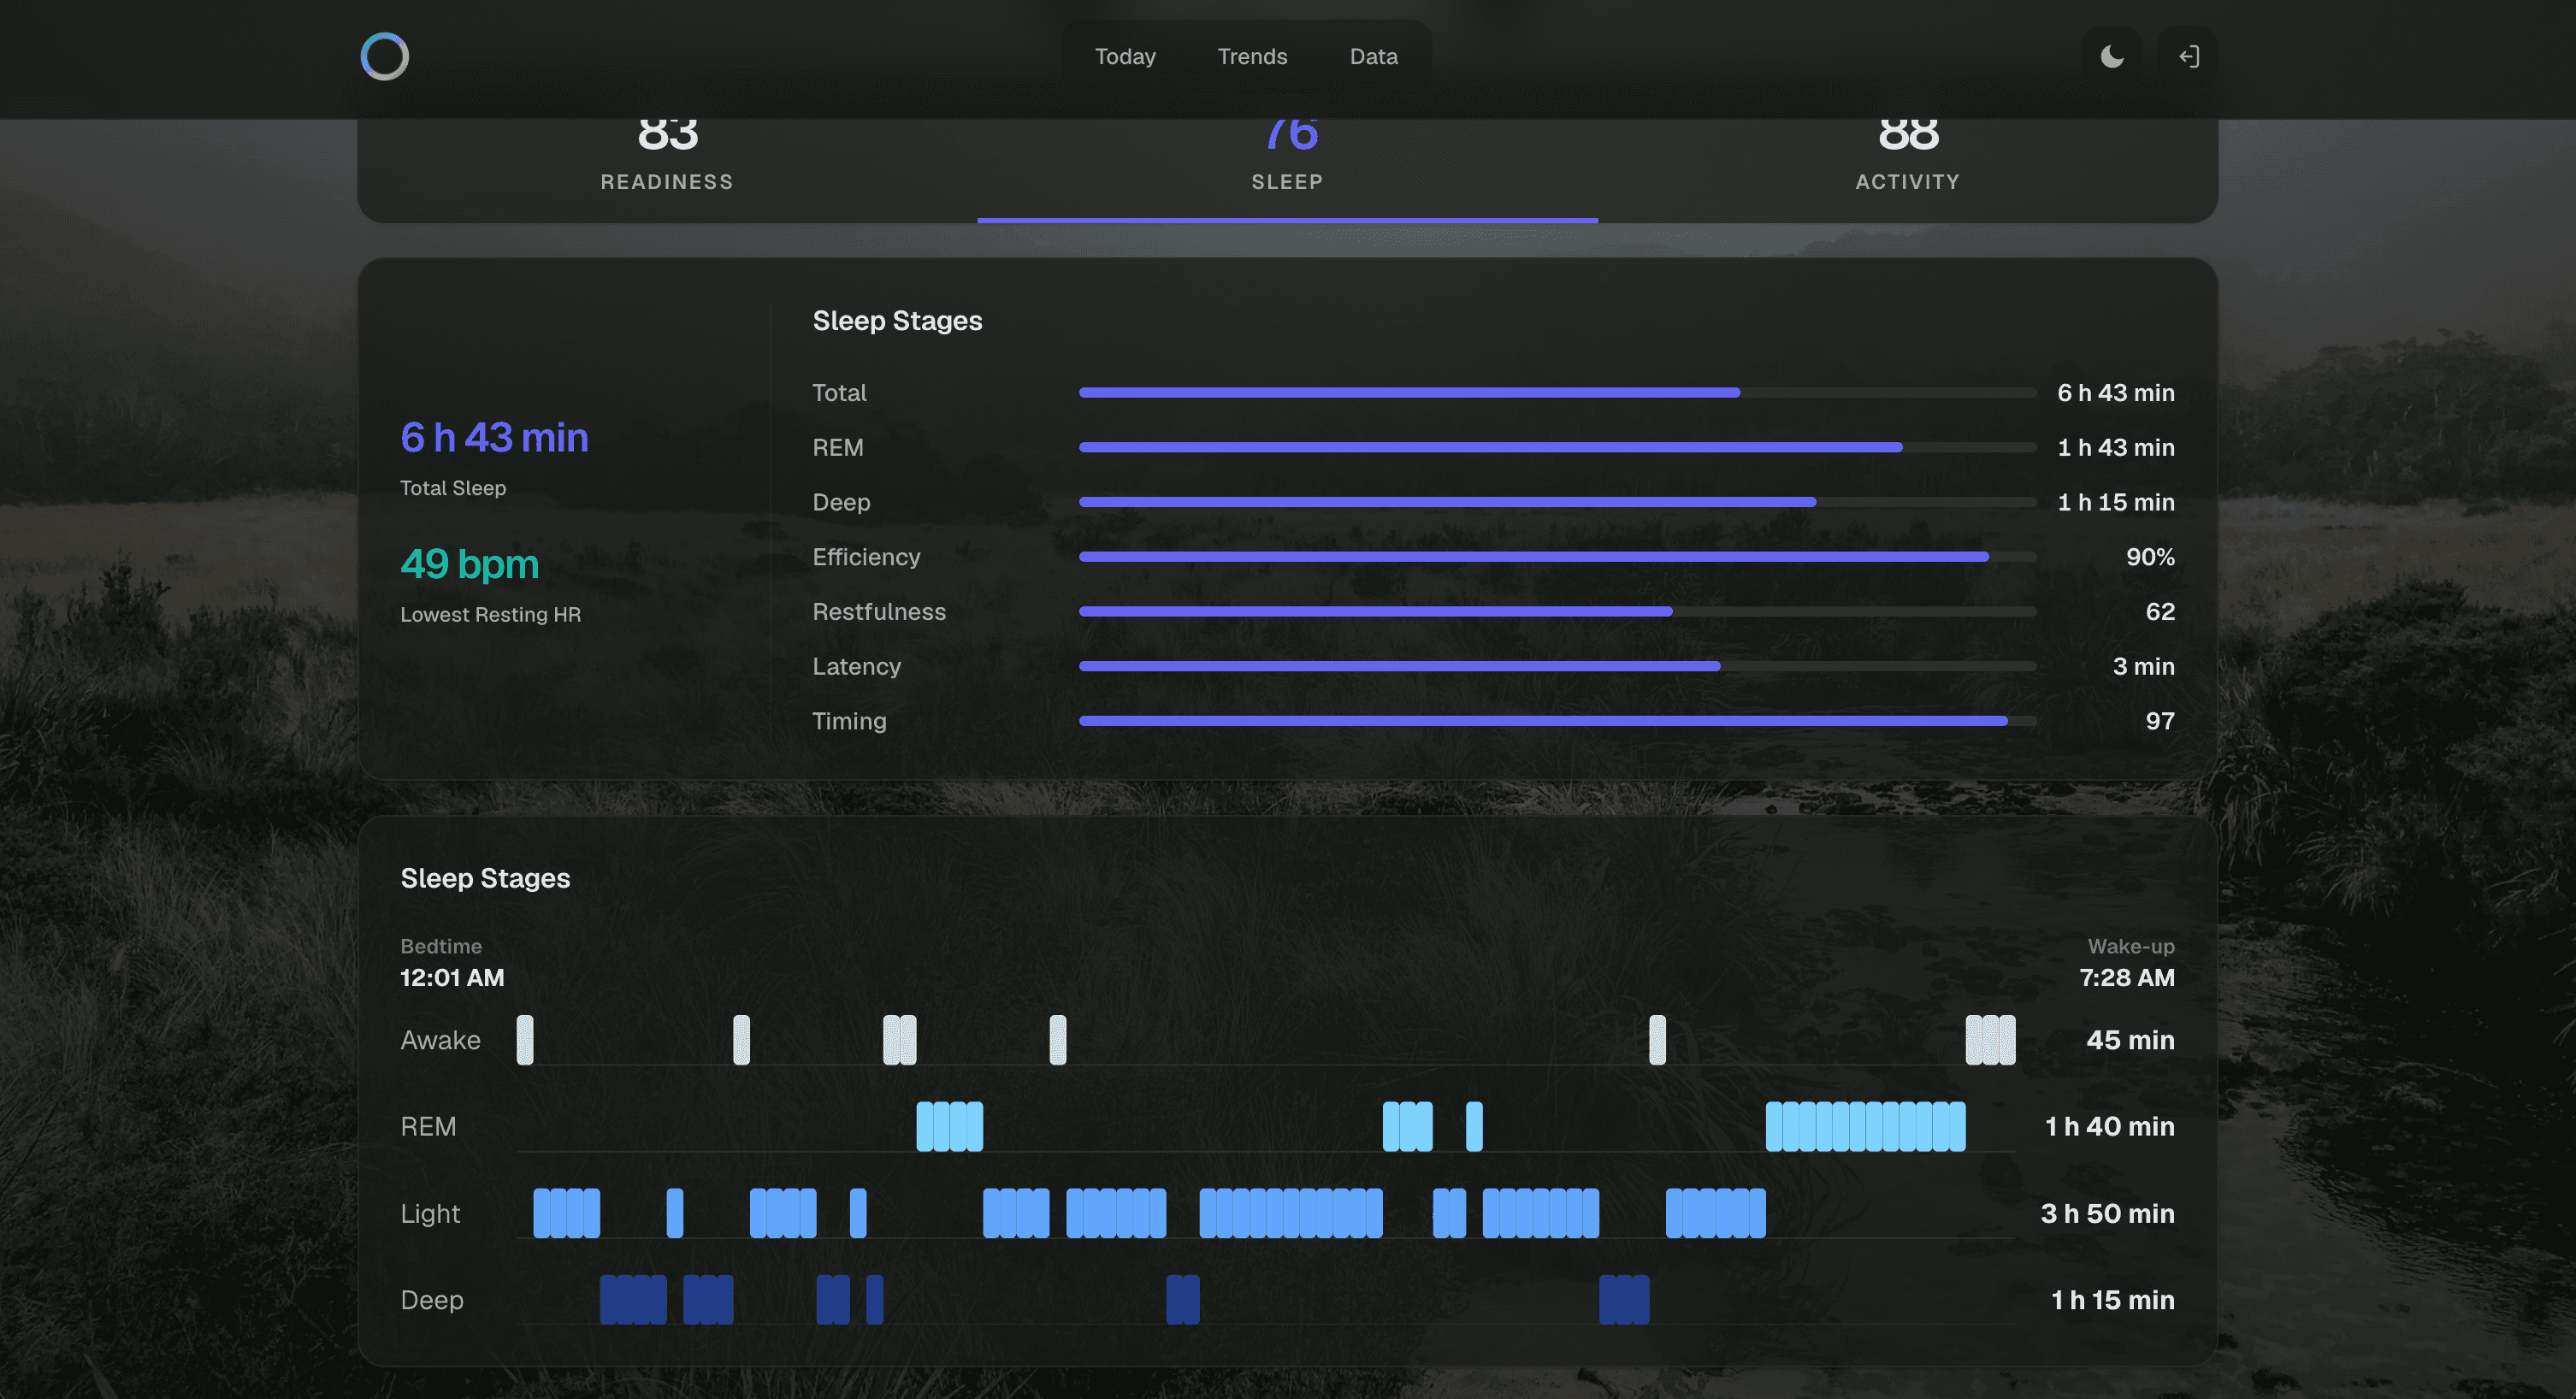The height and width of the screenshot is (1399, 2576).
Task: Switch to the Trends nav tab
Action: pyautogui.click(x=1252, y=56)
